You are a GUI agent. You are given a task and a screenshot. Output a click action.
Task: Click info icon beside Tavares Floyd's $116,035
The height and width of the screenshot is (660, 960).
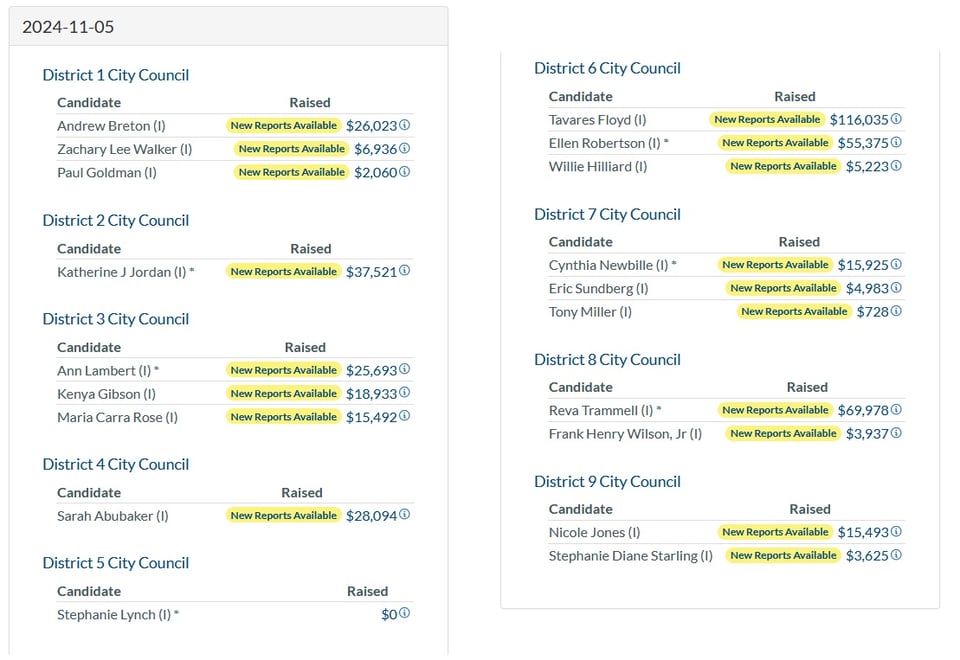click(x=896, y=119)
